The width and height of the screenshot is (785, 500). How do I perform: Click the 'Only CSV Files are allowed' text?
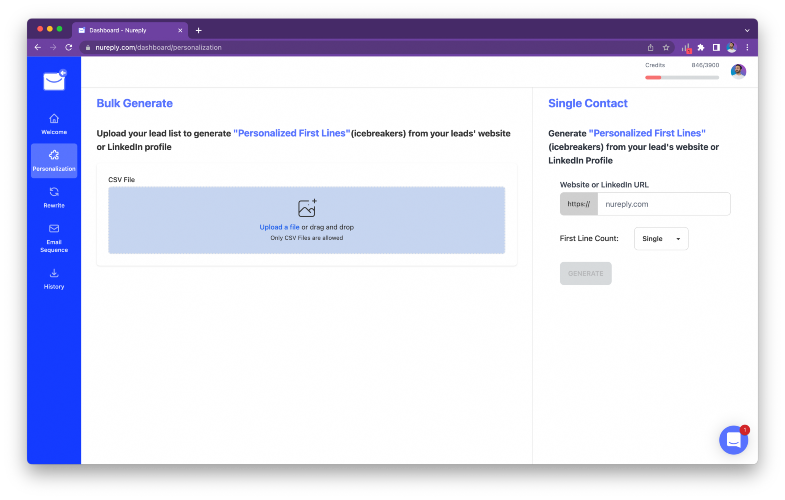[x=307, y=238]
